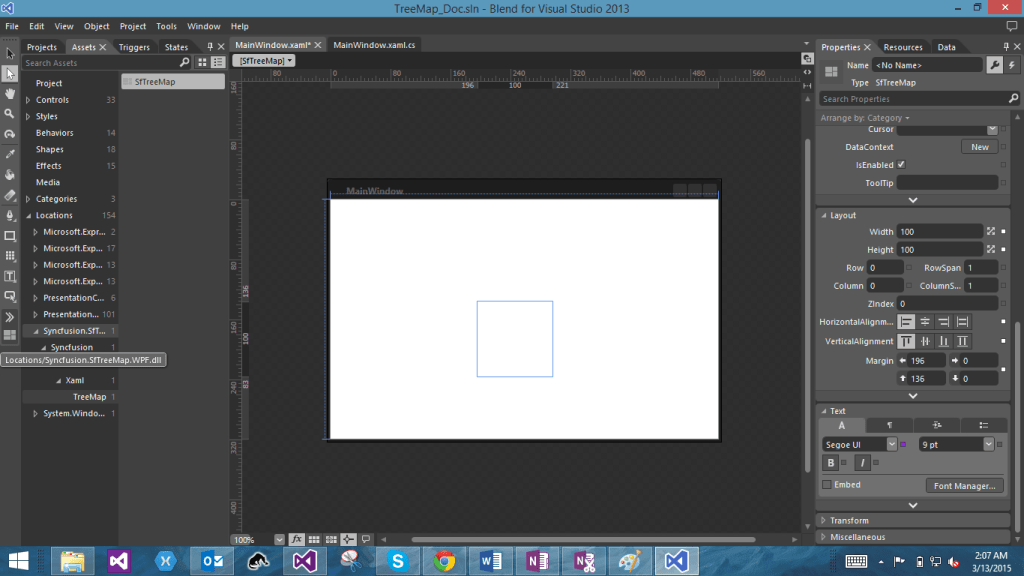This screenshot has width=1024, height=576.
Task: Open Chrome from the taskbar
Action: click(444, 561)
